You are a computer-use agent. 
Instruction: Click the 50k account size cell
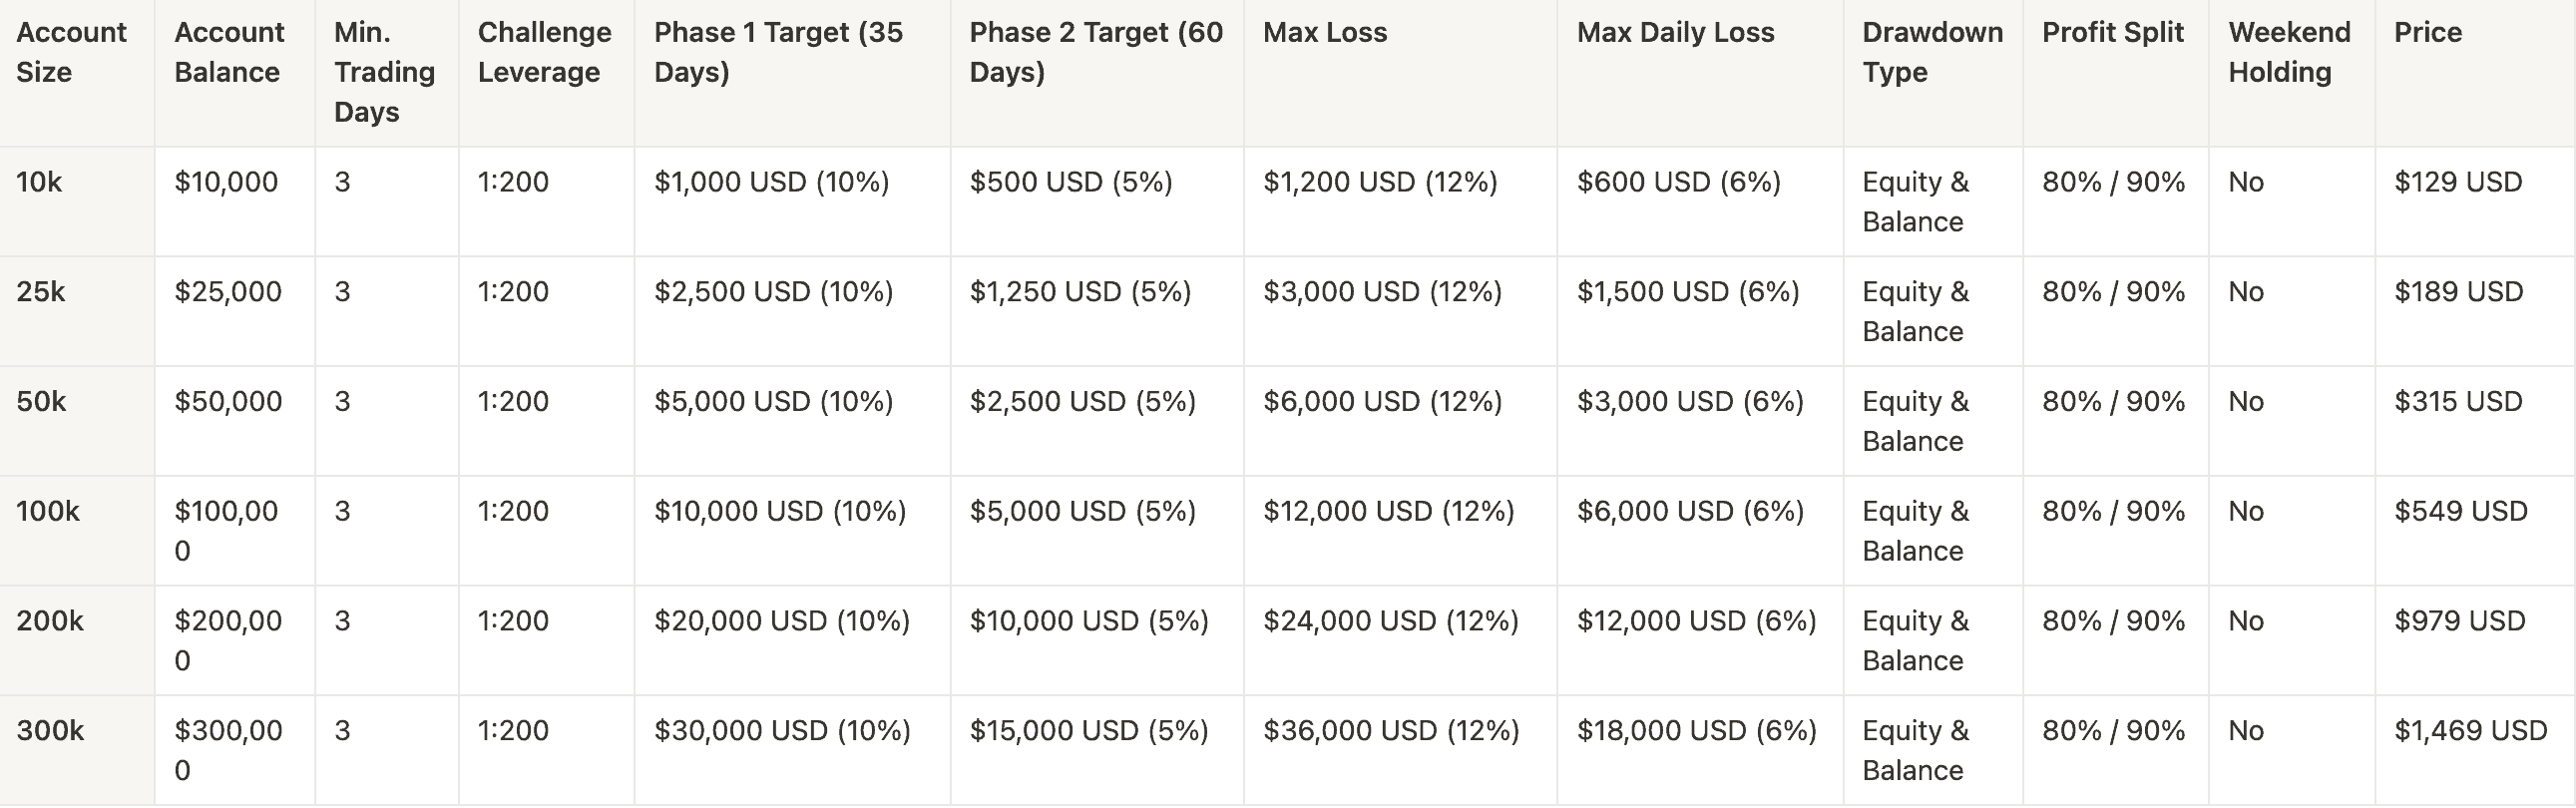click(x=41, y=402)
